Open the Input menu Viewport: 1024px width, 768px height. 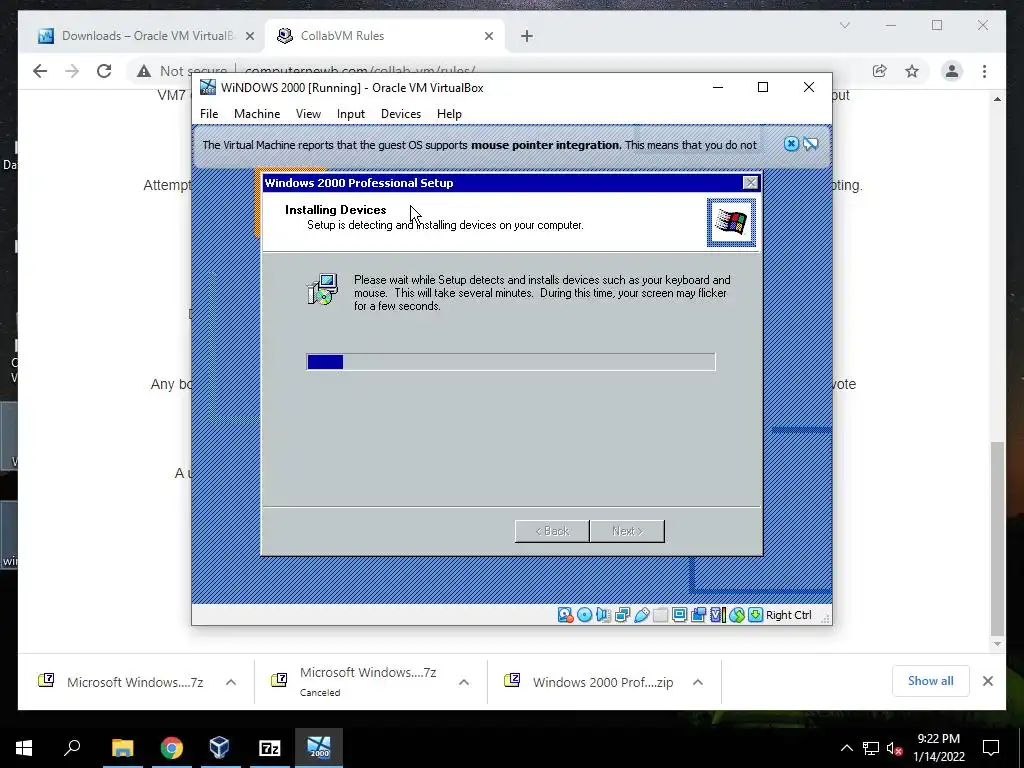point(351,114)
